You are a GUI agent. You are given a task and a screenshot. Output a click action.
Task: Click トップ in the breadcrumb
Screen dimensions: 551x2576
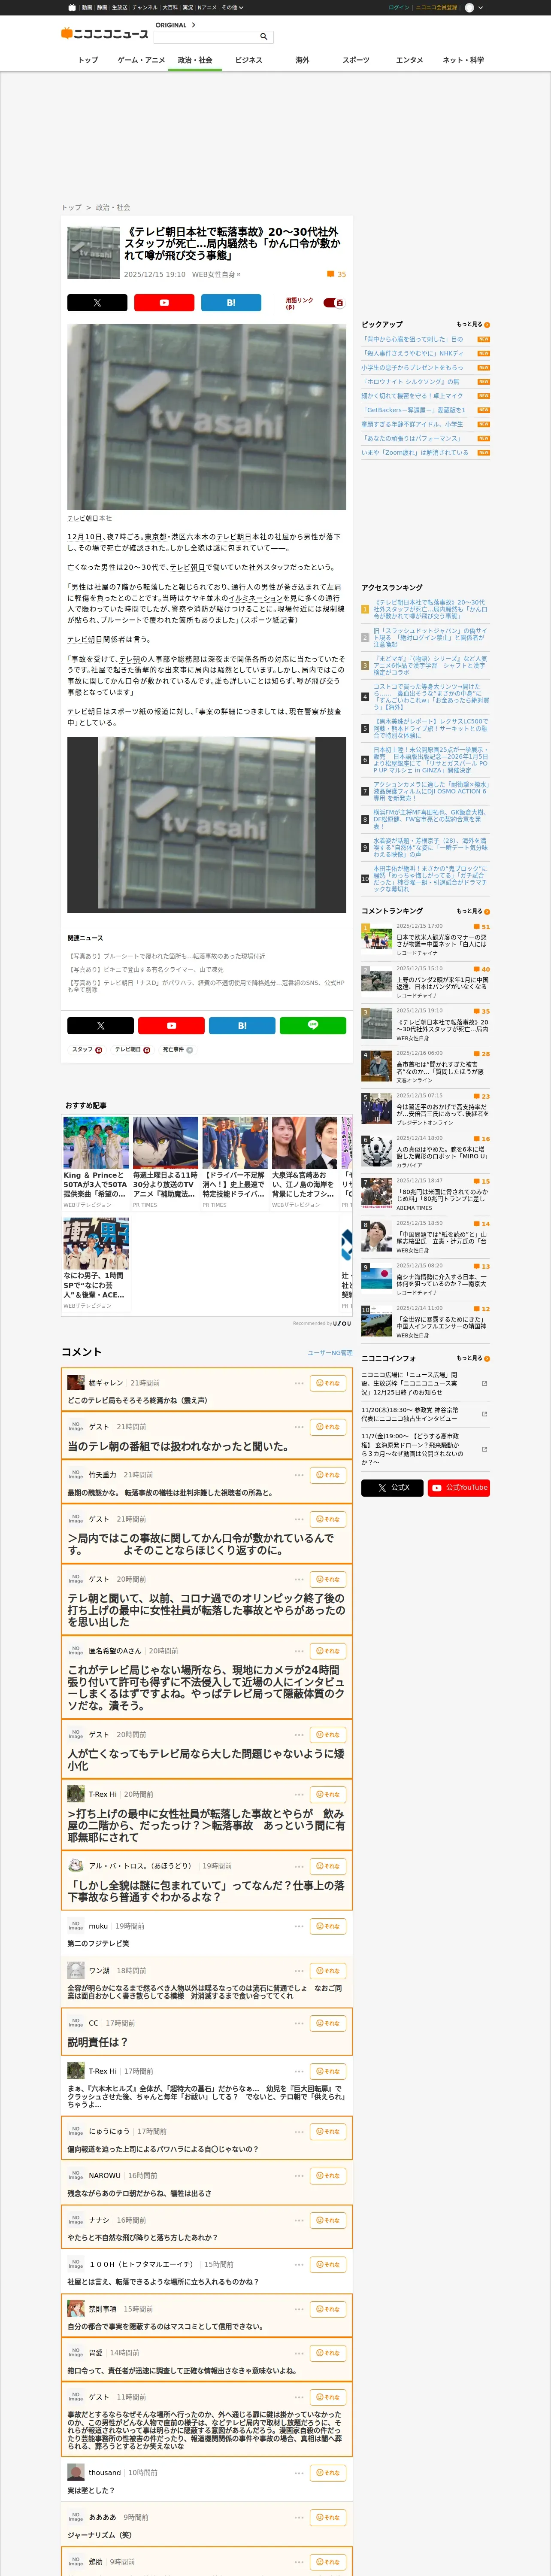[71, 208]
